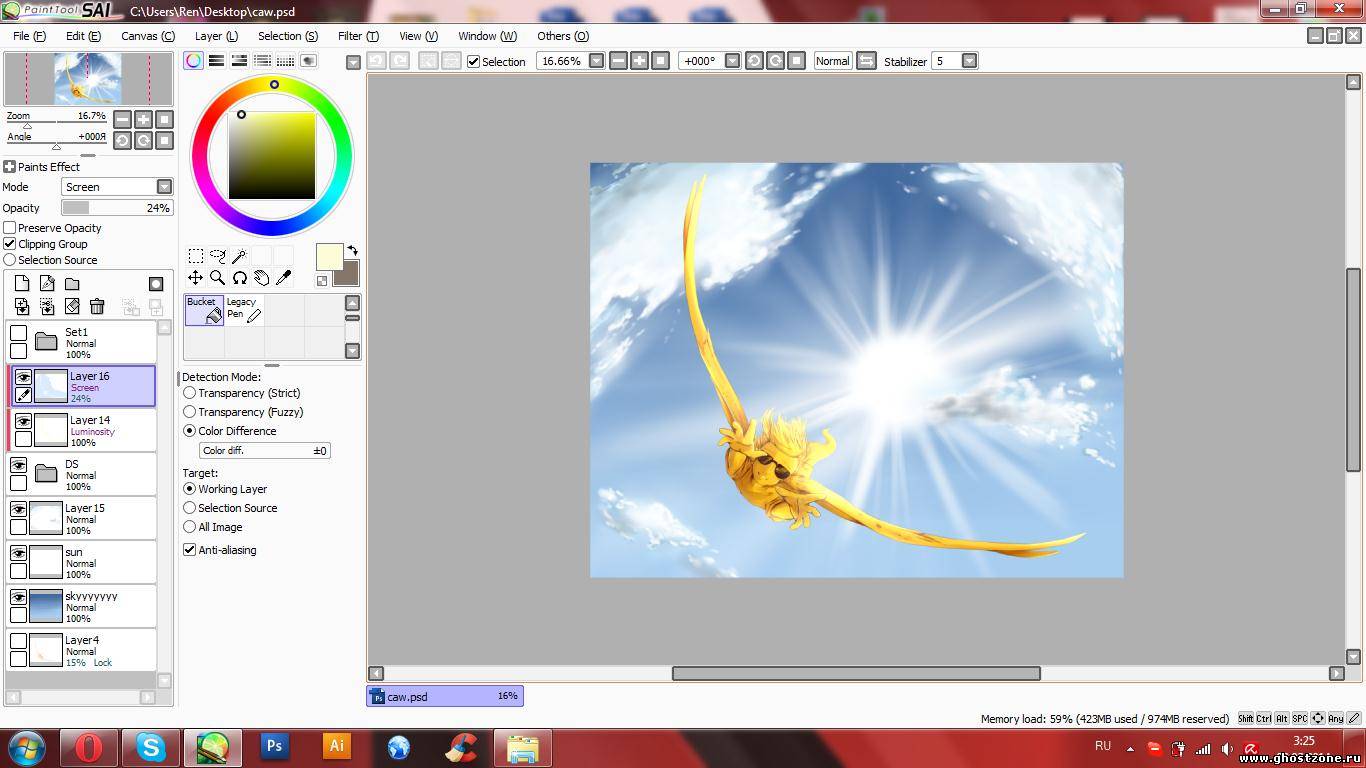The image size is (1366, 768).
Task: Set target to All Image
Action: tap(189, 527)
